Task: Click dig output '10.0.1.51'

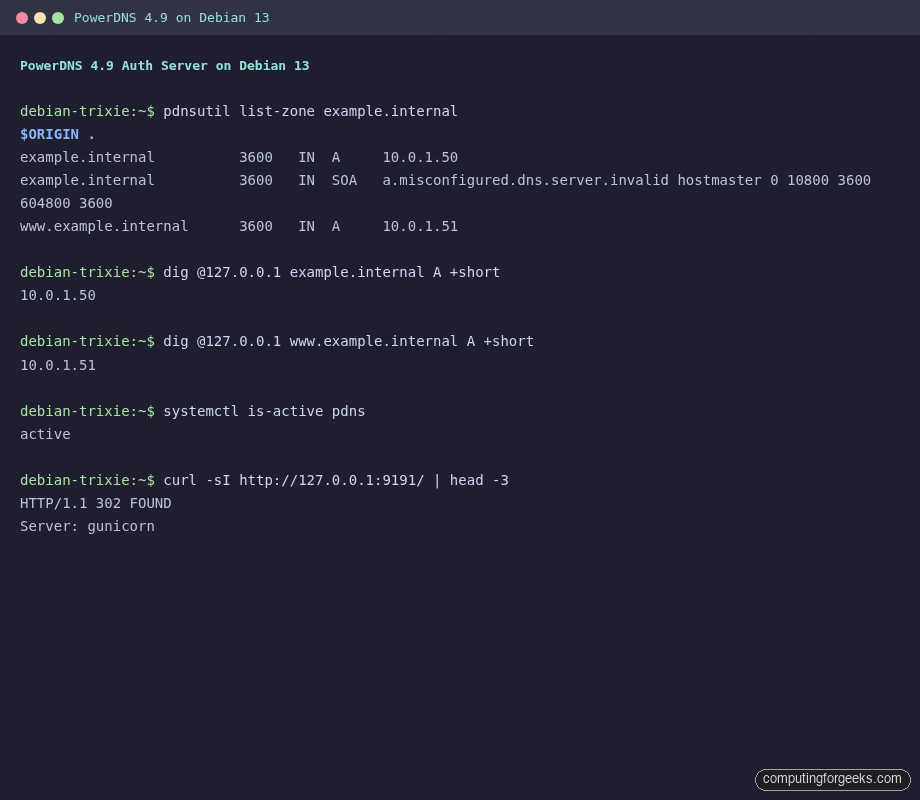Action: 58,365
